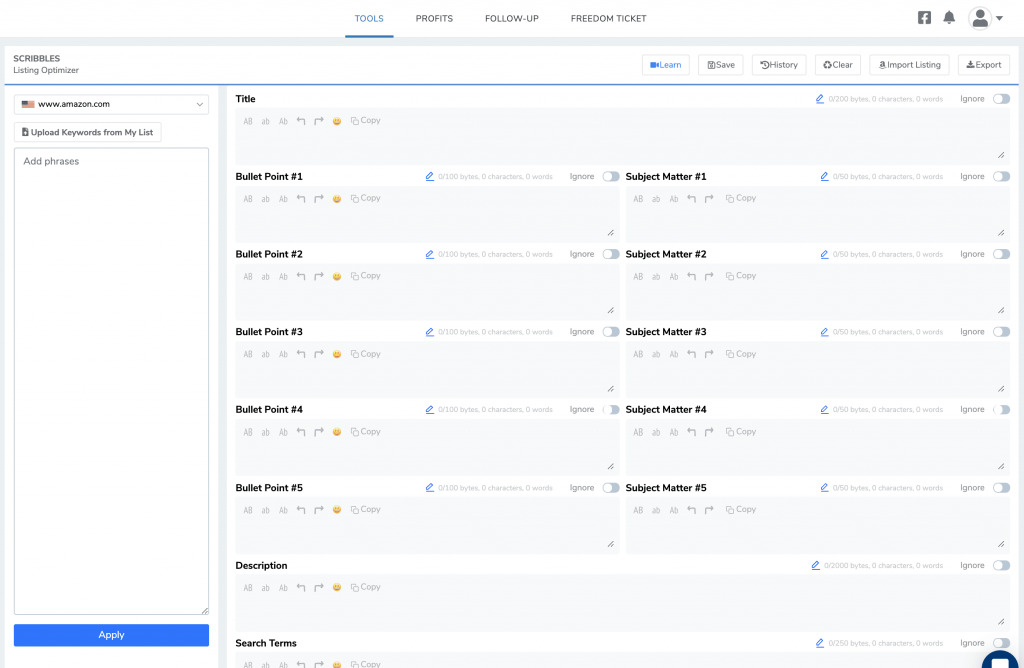Toggle Ignore switch for Description
Viewport: 1024px width, 668px height.
coord(1001,565)
